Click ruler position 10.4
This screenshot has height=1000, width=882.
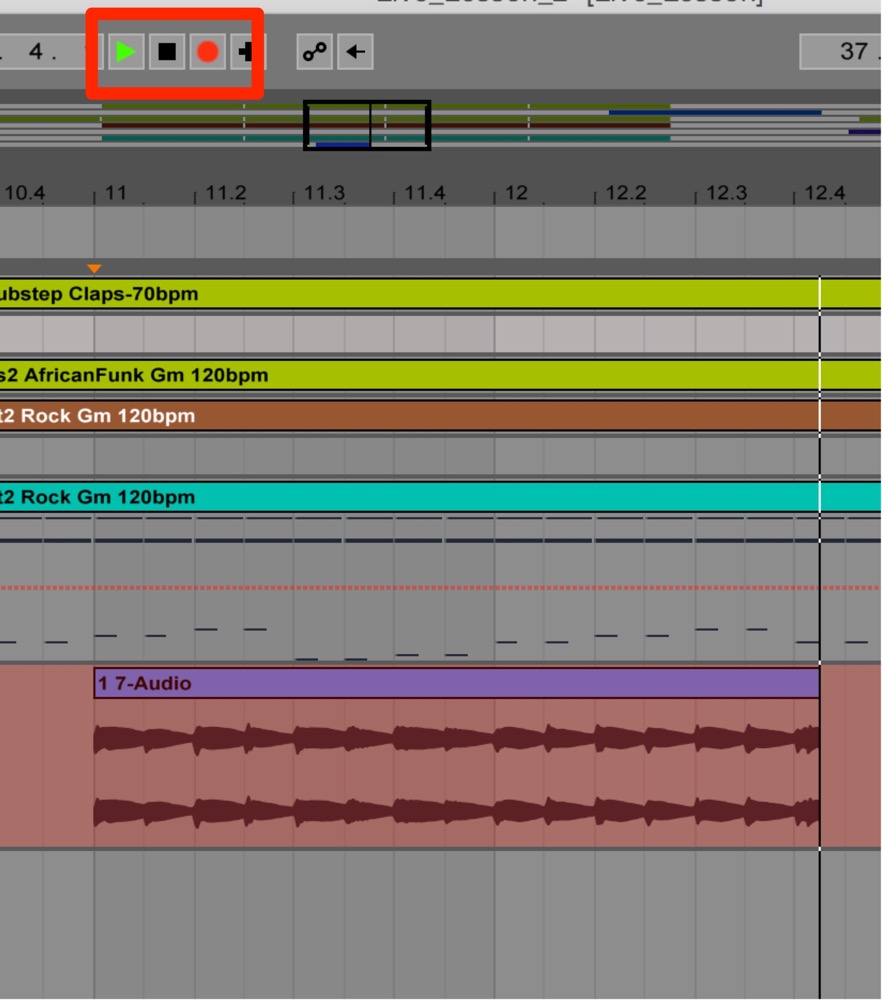click(x=24, y=193)
